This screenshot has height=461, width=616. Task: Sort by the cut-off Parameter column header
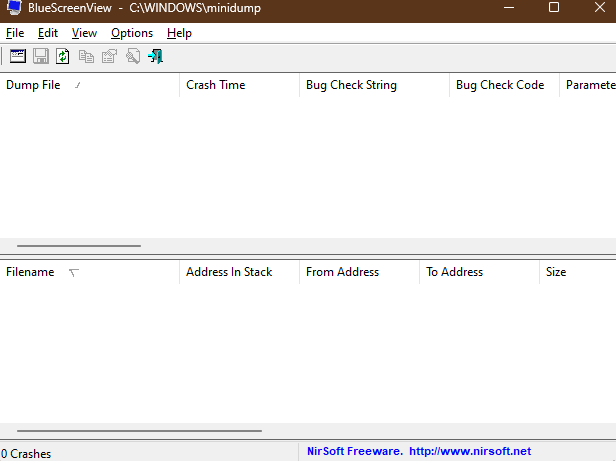point(588,85)
